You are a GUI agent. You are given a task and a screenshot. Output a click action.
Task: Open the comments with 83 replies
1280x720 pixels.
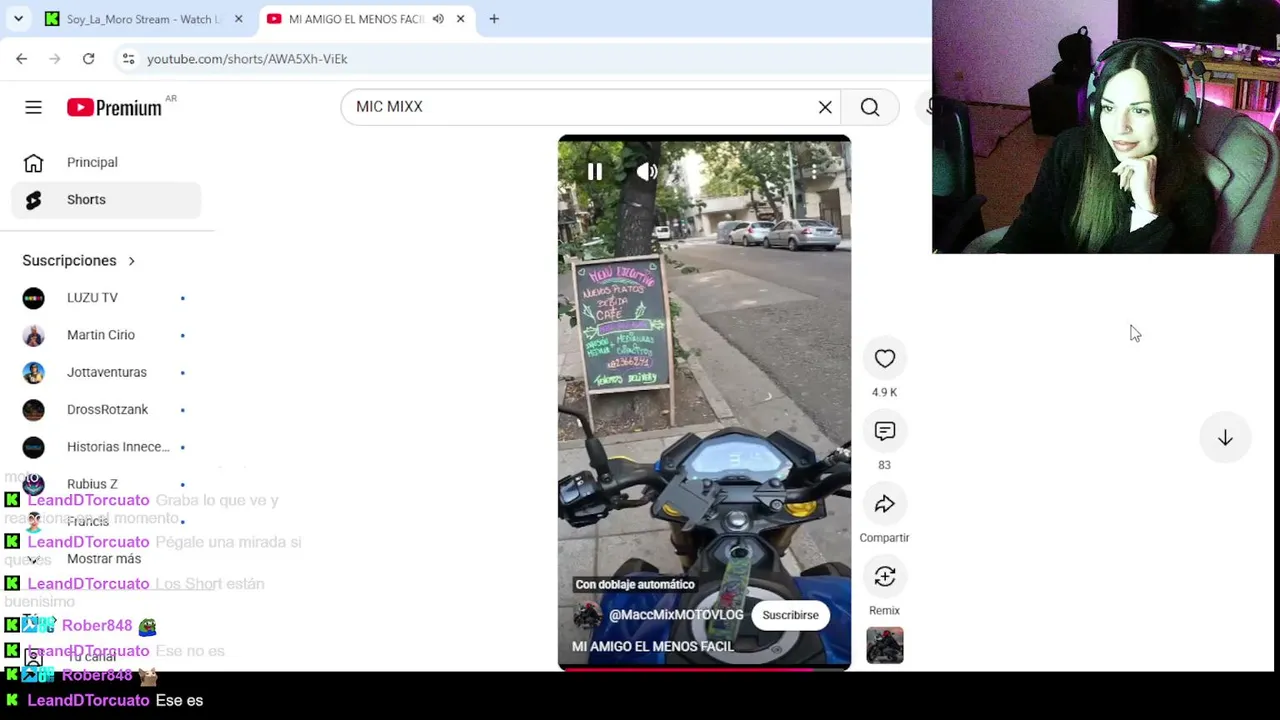click(x=885, y=432)
